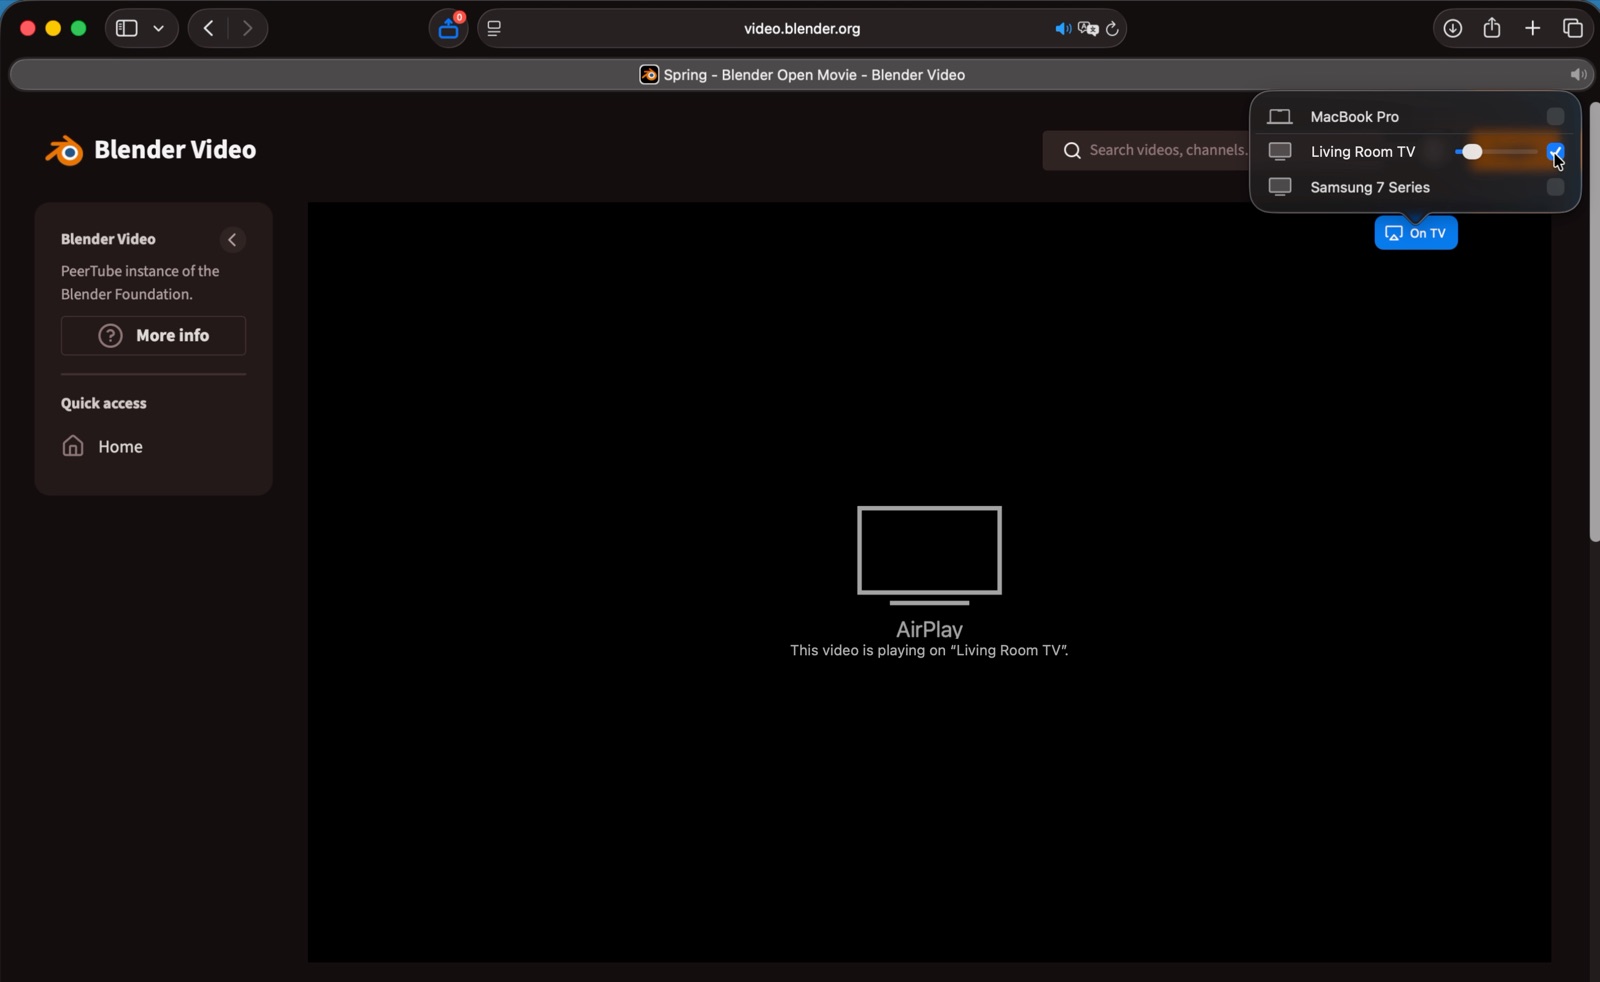Show the downloads list
This screenshot has width=1600, height=982.
pyautogui.click(x=1452, y=28)
